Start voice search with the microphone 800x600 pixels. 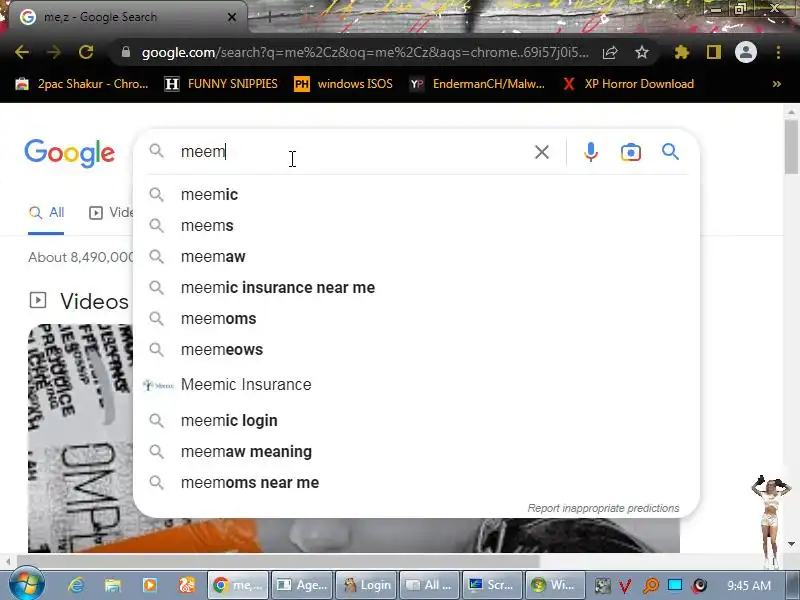591,152
